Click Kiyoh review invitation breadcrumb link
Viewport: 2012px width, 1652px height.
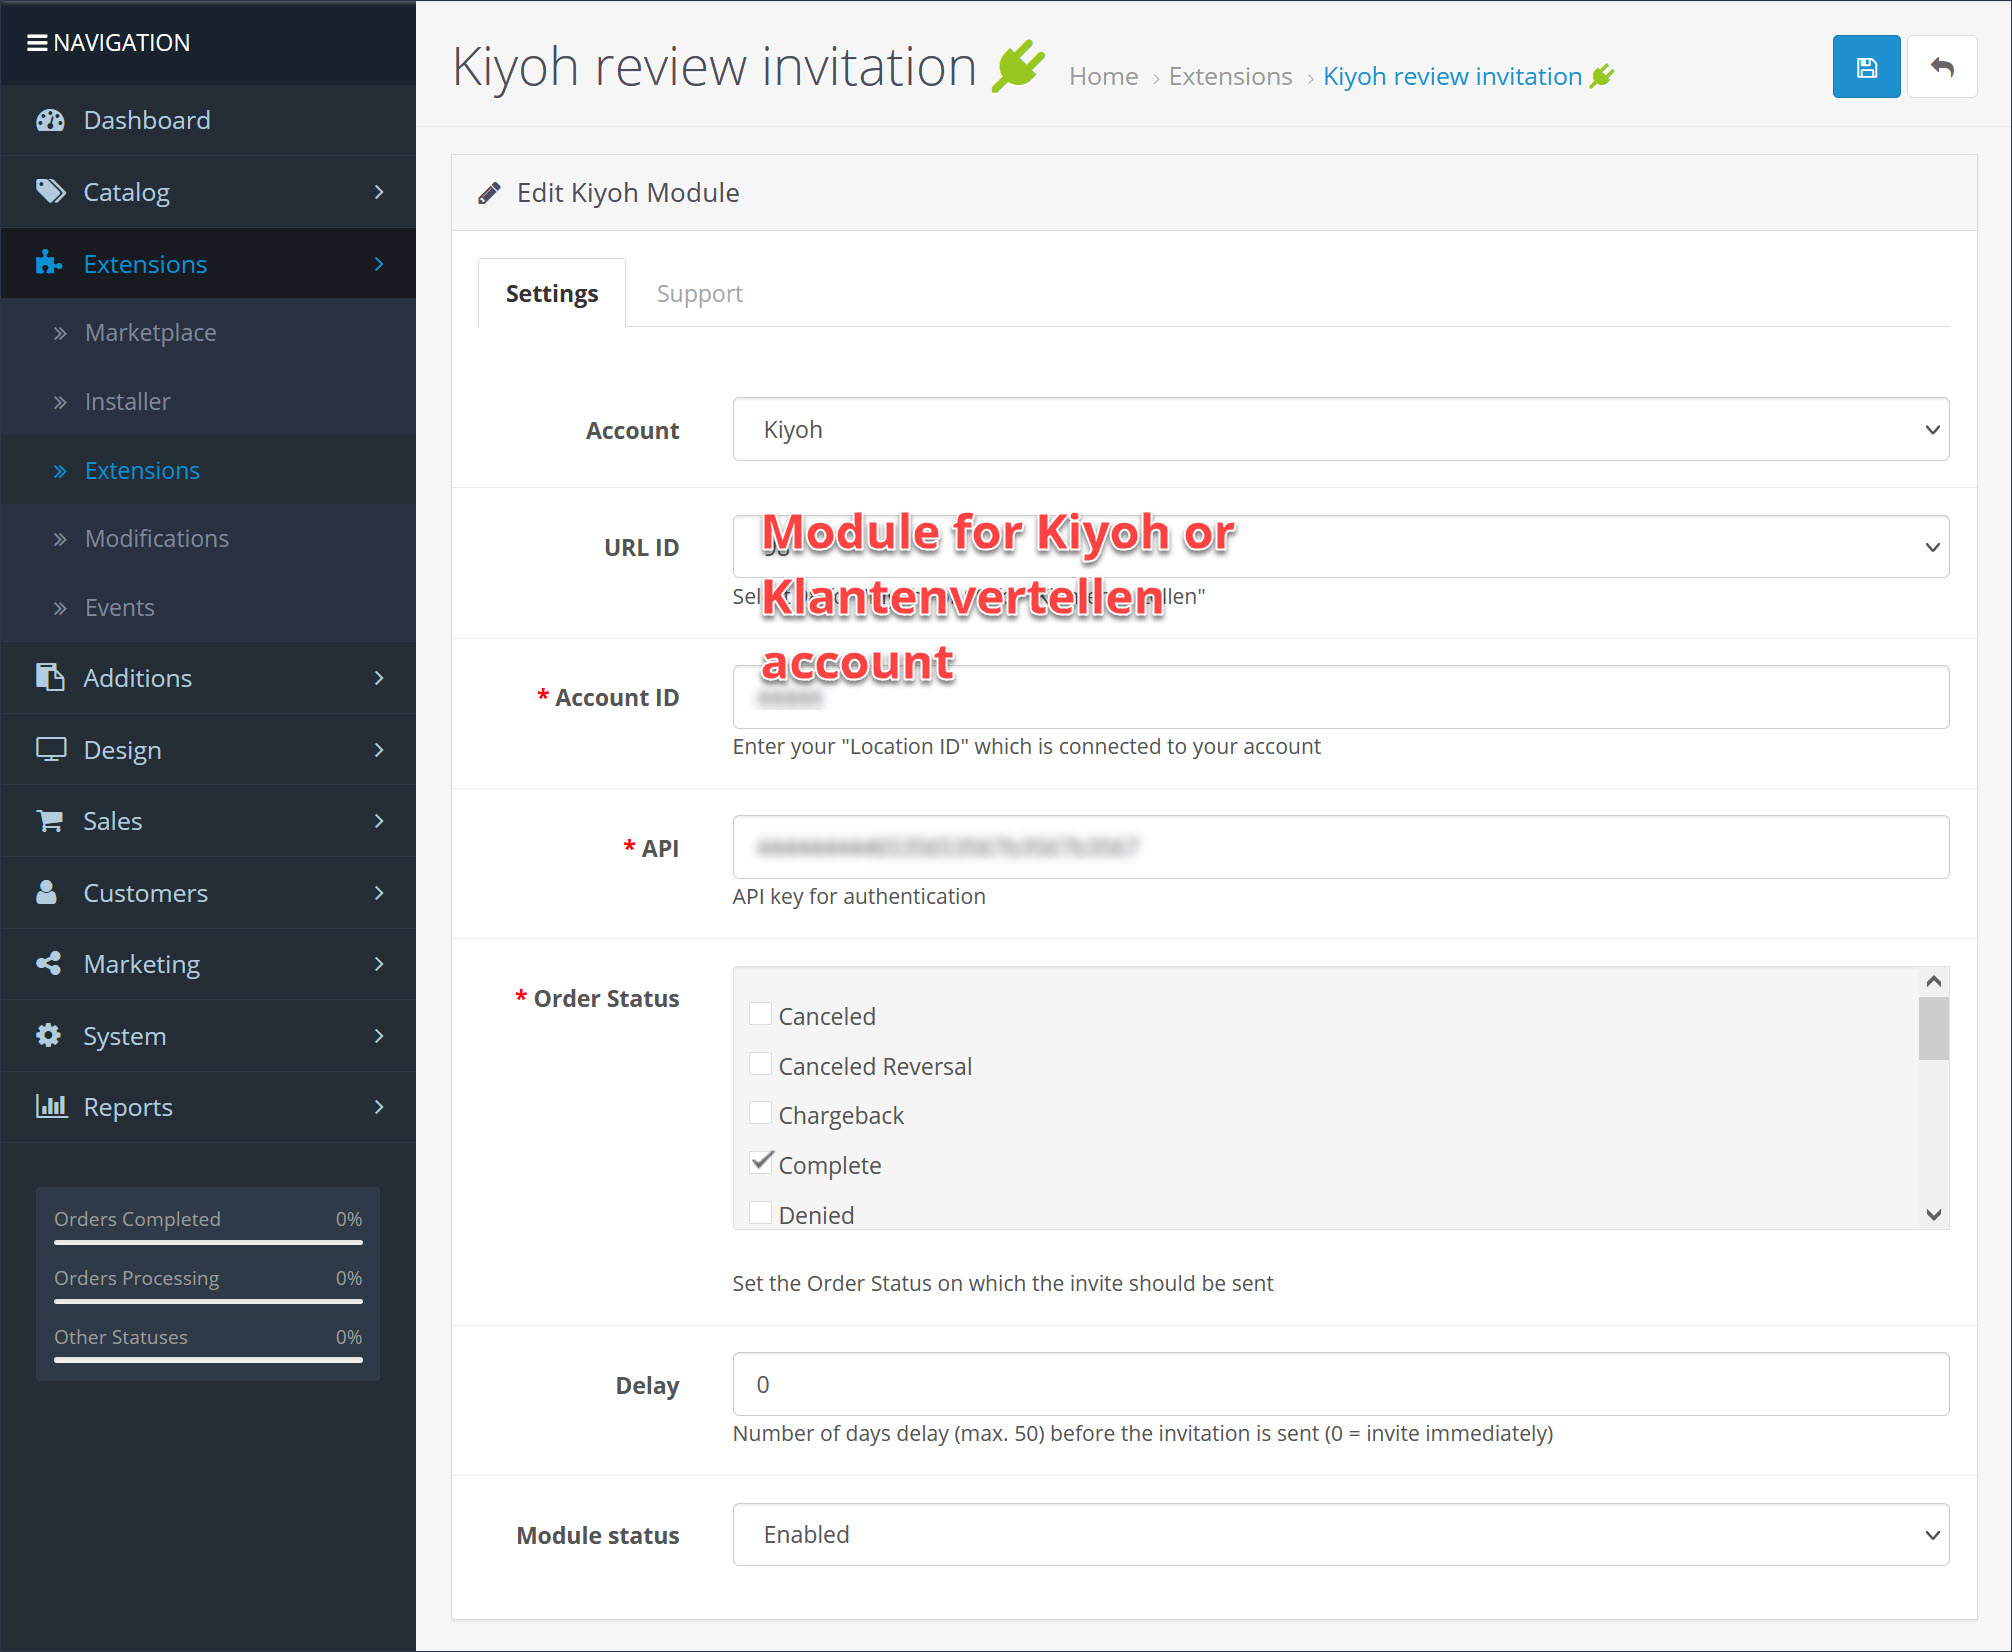click(1452, 76)
